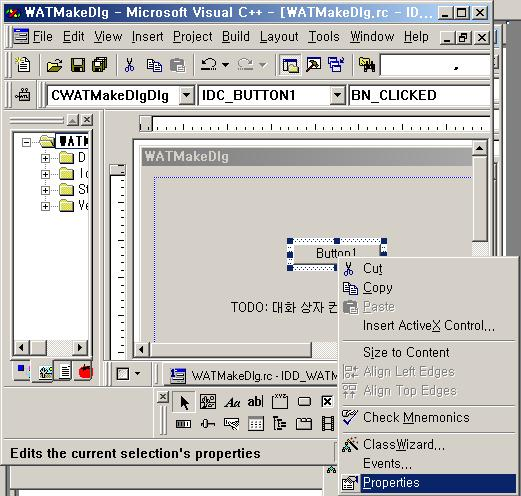This screenshot has height=496, width=521.
Task: Toggle the Workspace window toolbar button
Action: pyautogui.click(x=290, y=64)
